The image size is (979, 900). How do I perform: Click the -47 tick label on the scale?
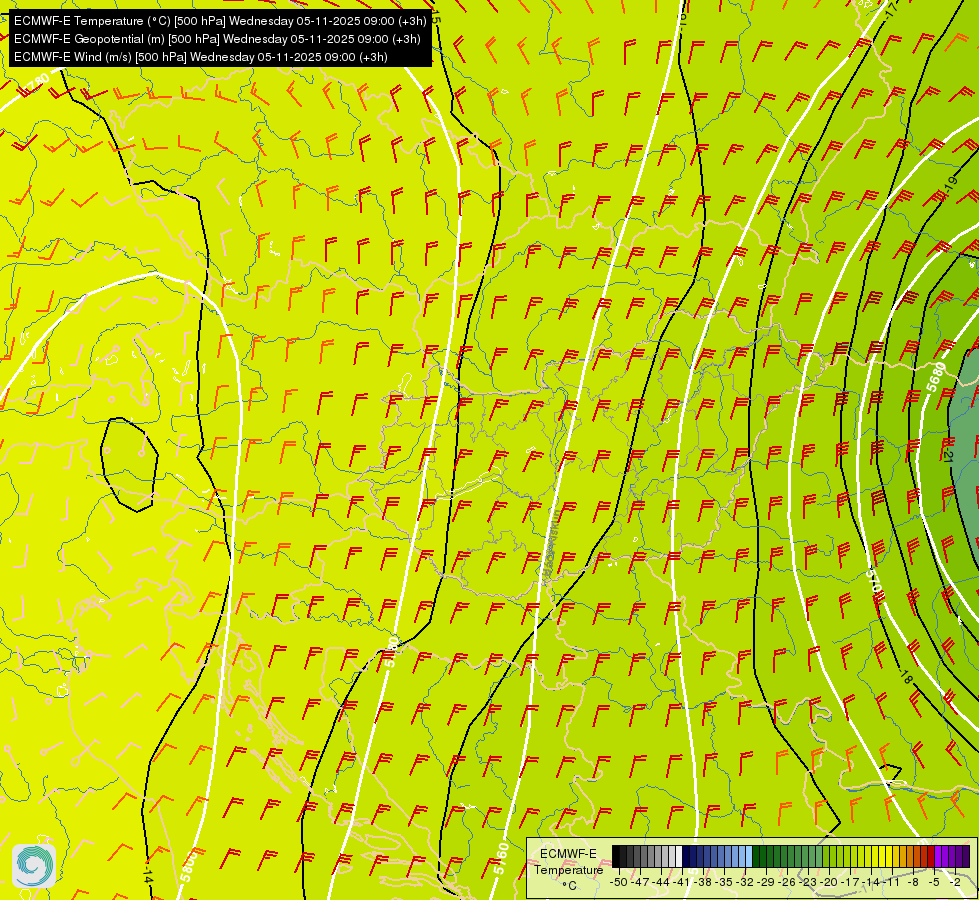coord(639,882)
